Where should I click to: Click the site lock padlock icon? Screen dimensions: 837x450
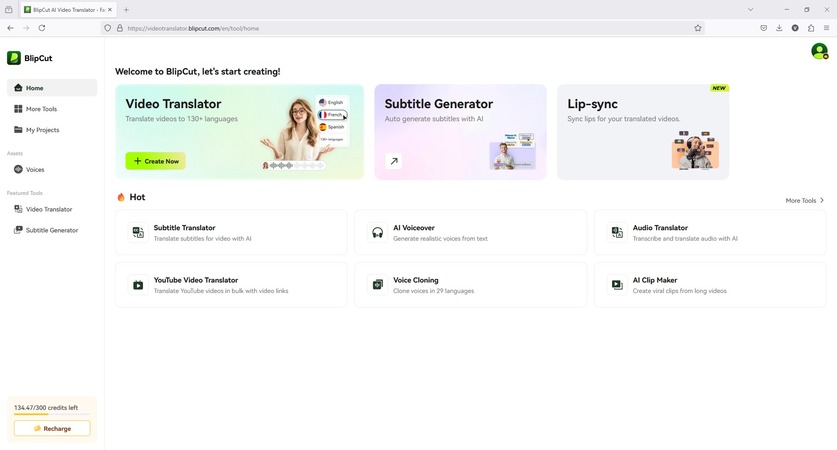click(120, 28)
